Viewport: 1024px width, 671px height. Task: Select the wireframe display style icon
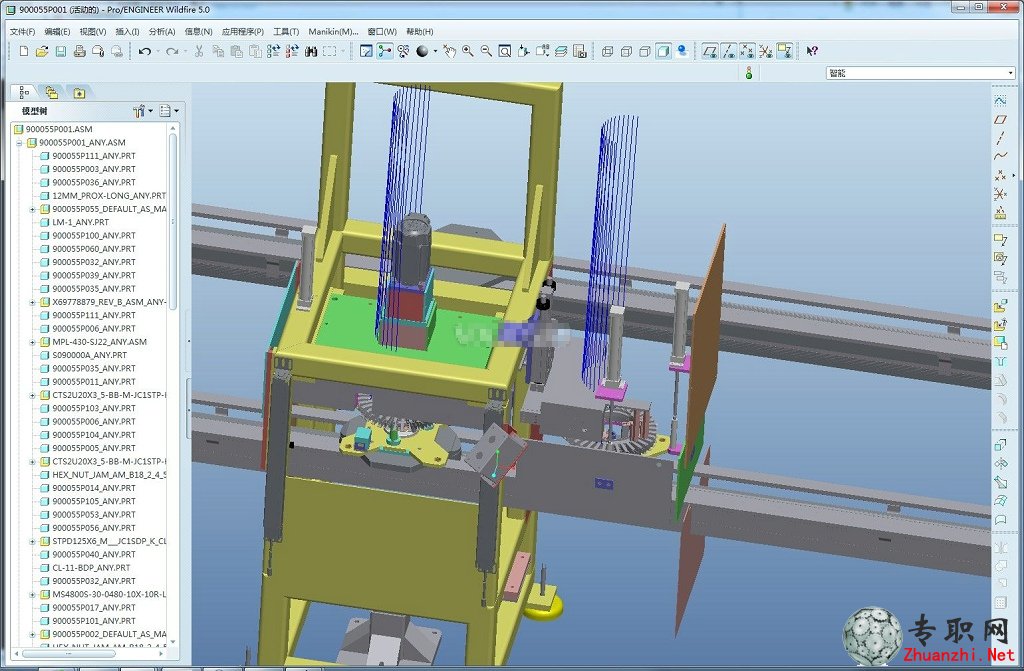(607, 51)
